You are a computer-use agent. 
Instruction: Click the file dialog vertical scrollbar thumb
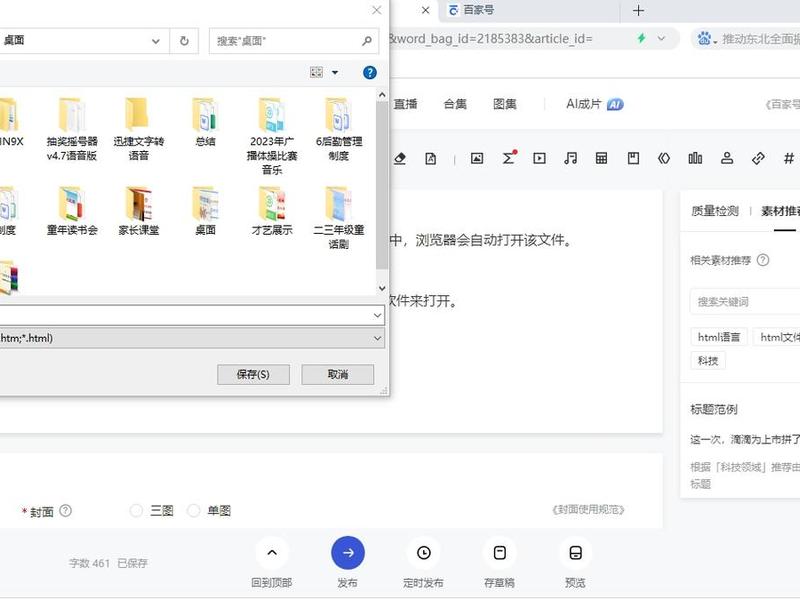(x=382, y=186)
